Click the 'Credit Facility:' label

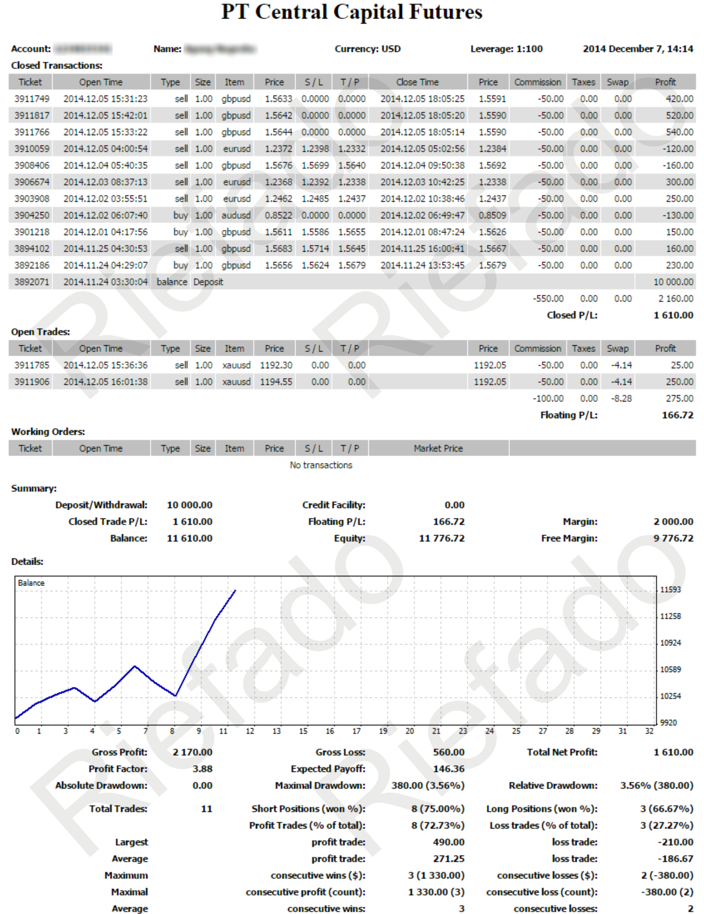pyautogui.click(x=333, y=505)
